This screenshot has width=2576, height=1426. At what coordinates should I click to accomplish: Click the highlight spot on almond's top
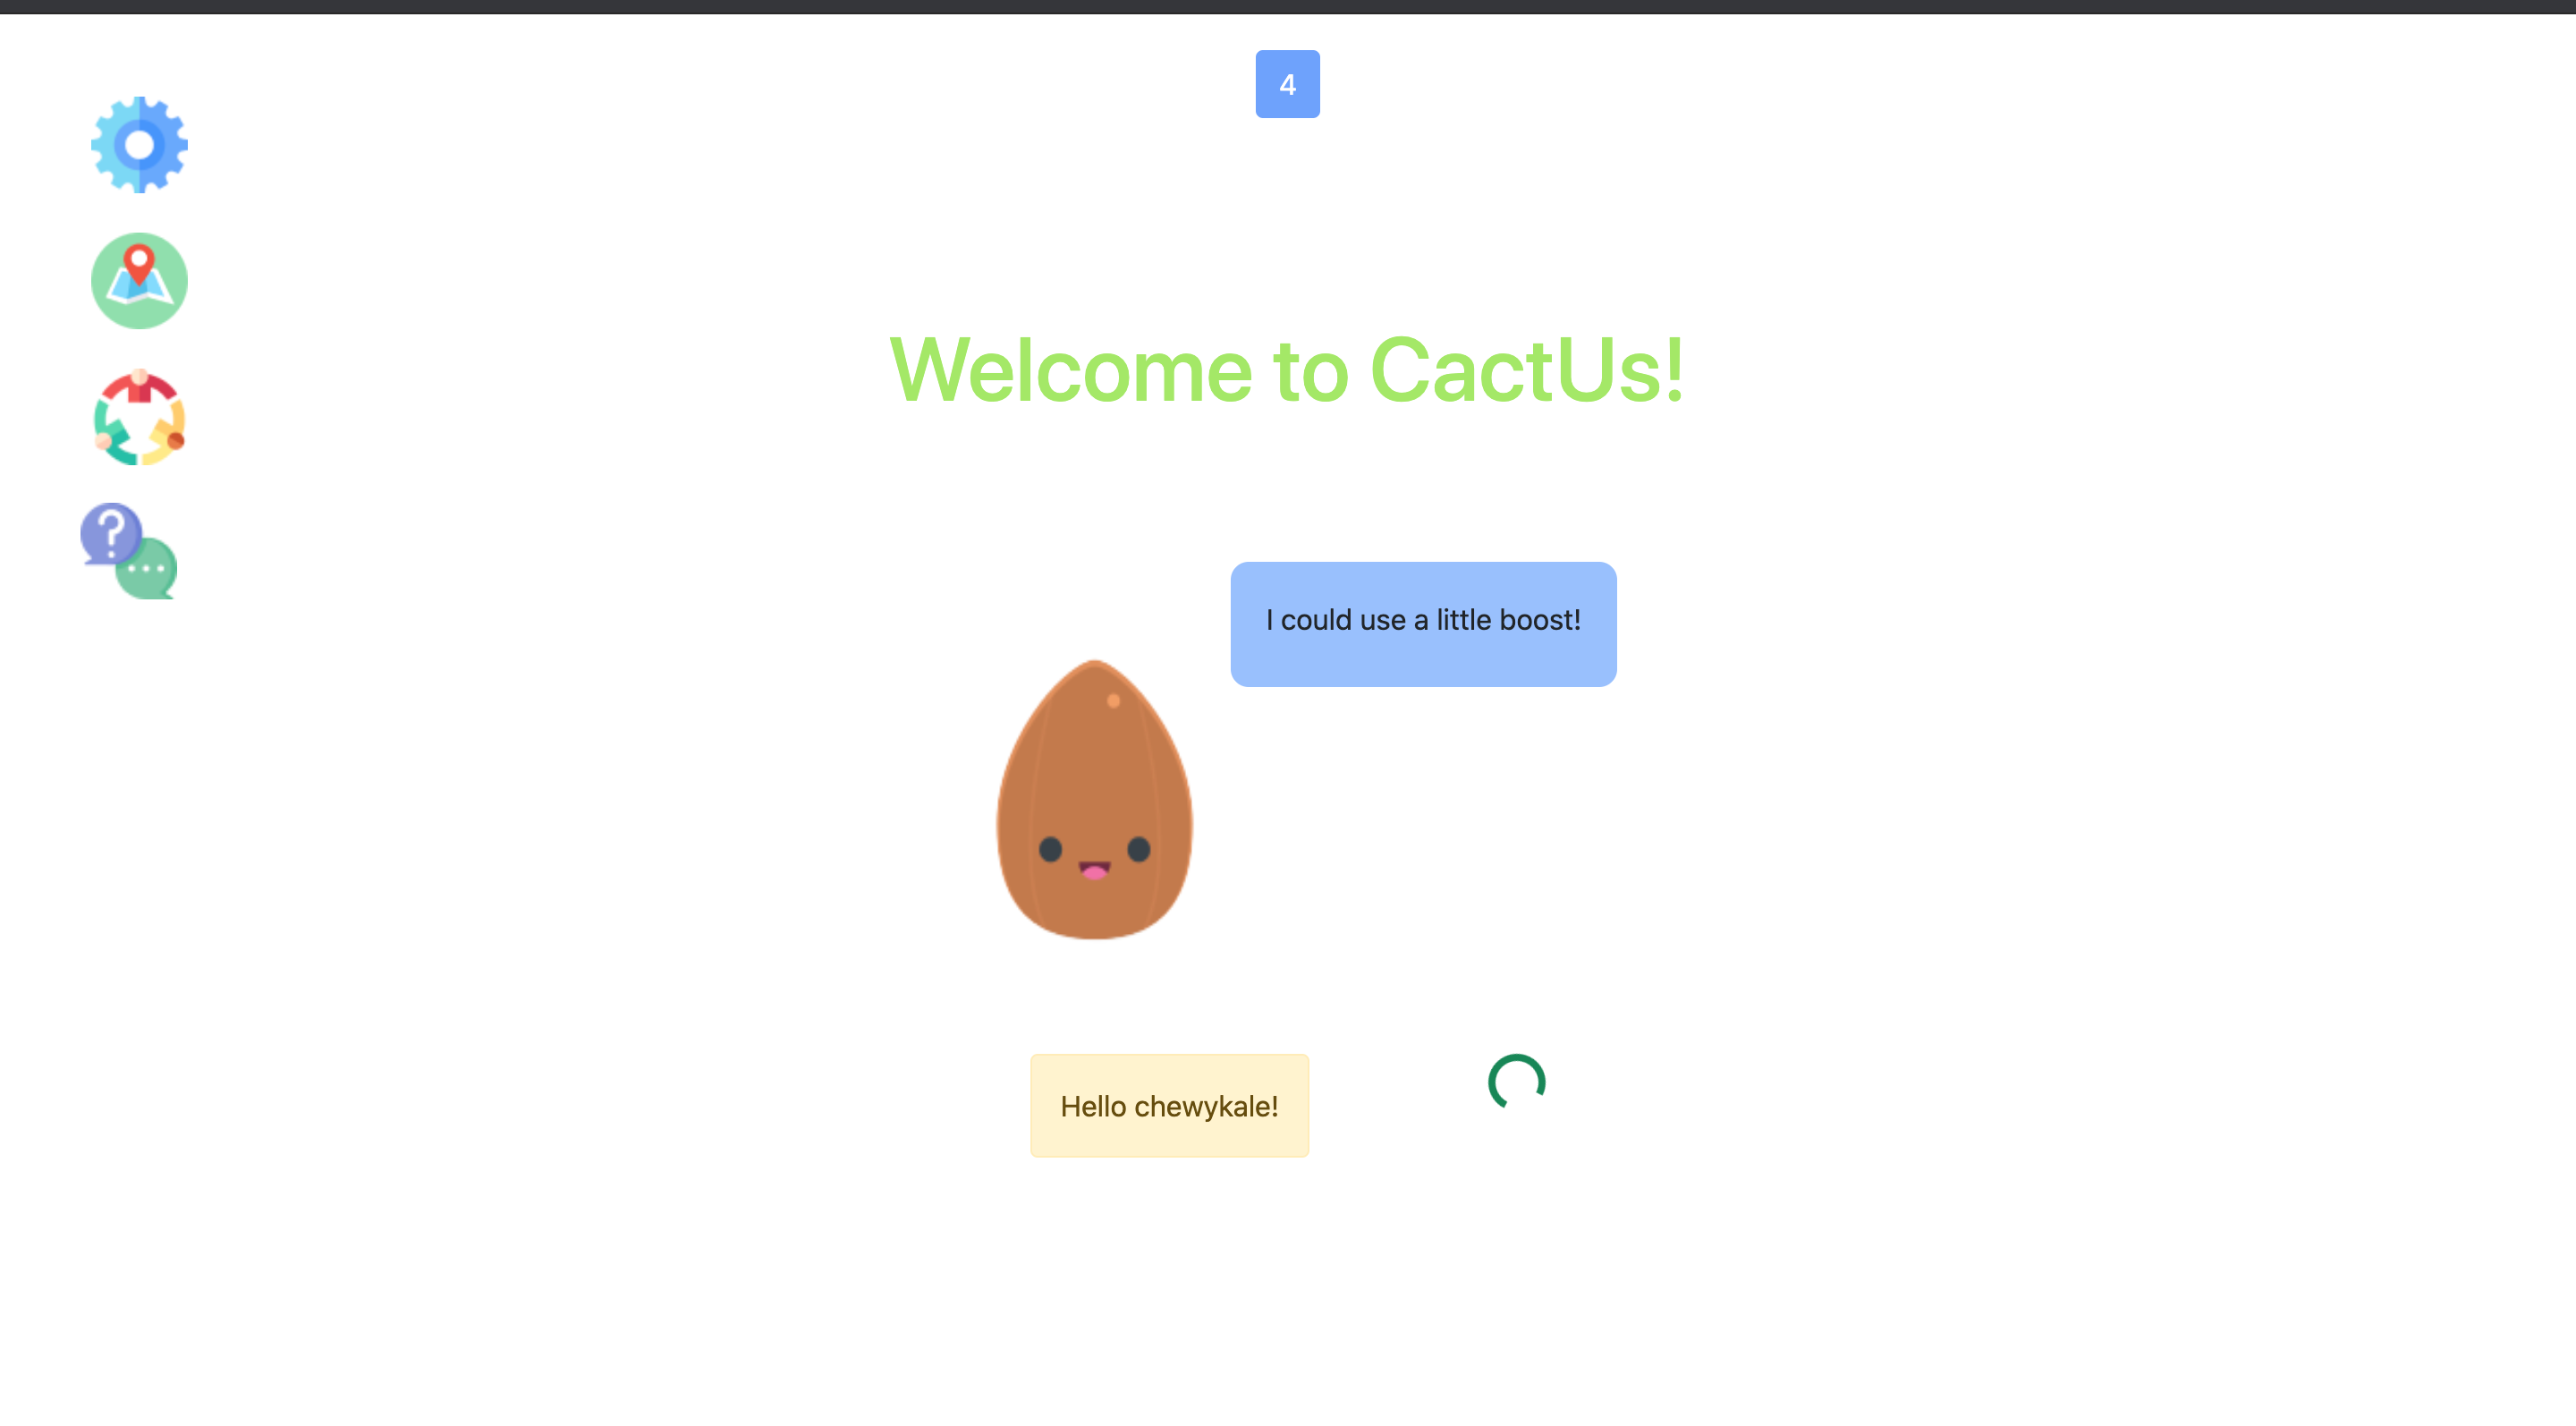point(1113,701)
